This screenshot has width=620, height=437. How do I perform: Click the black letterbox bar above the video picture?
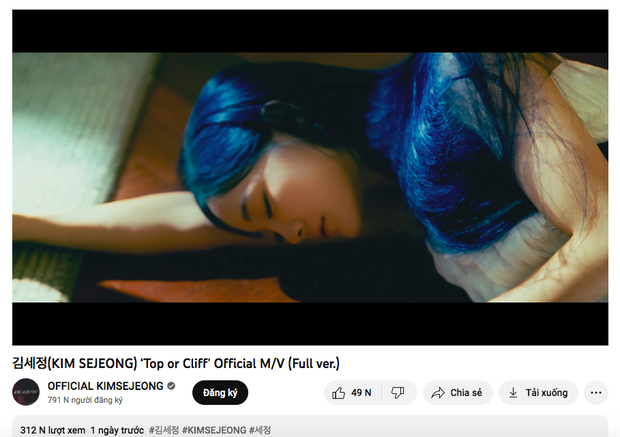tap(310, 31)
